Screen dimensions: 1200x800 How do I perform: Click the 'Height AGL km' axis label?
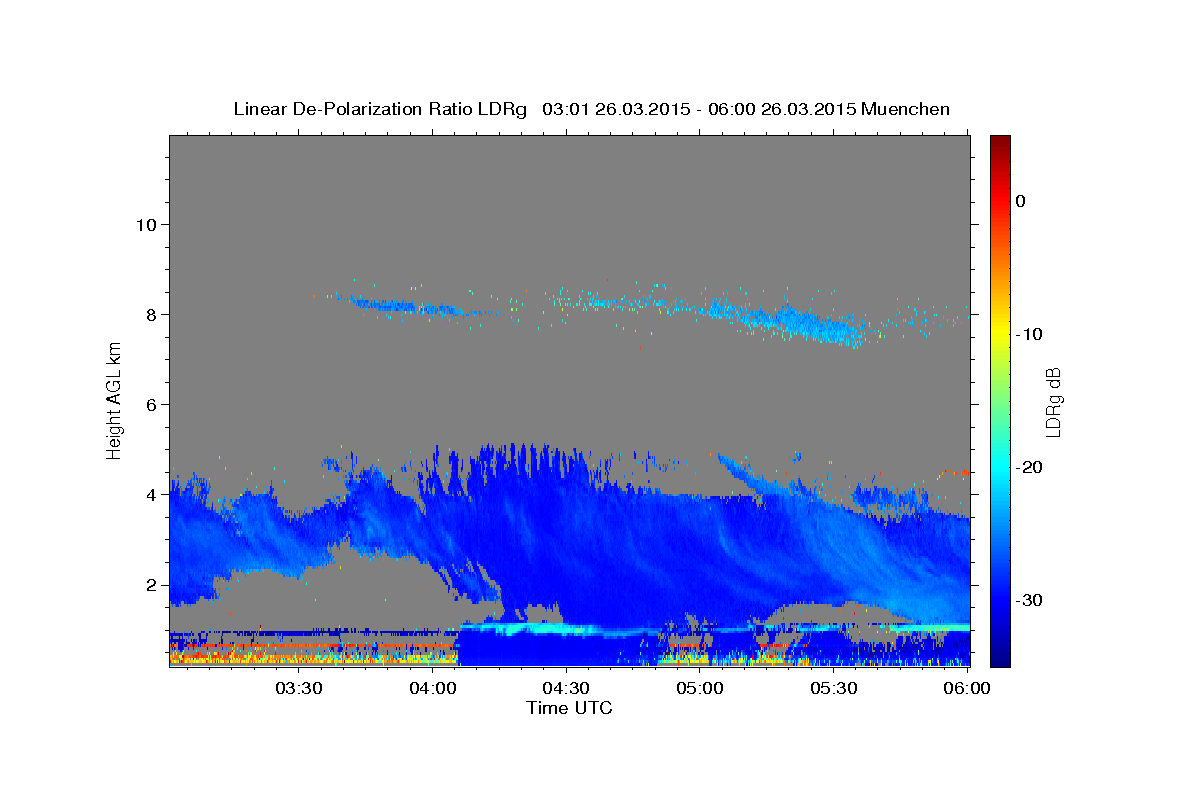[115, 401]
